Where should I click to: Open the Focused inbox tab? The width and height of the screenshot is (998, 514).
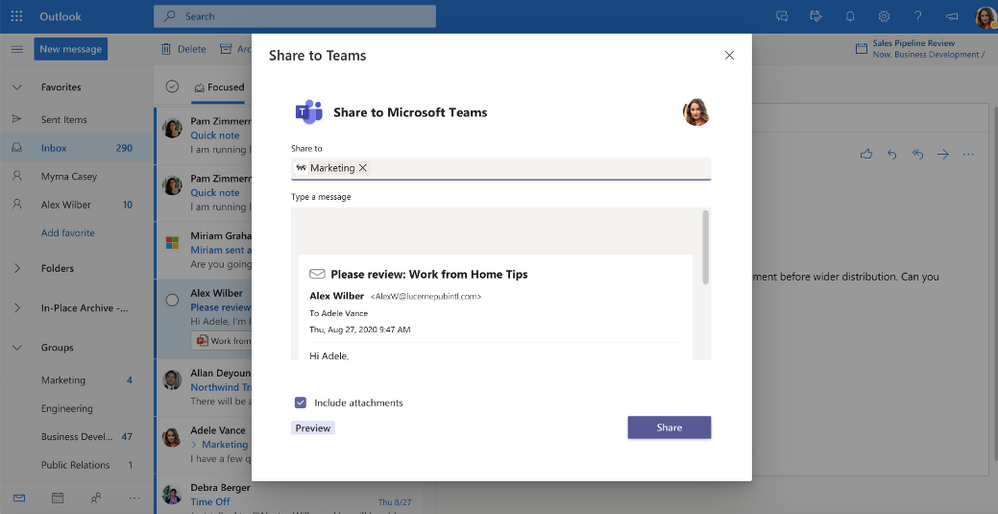[x=219, y=87]
